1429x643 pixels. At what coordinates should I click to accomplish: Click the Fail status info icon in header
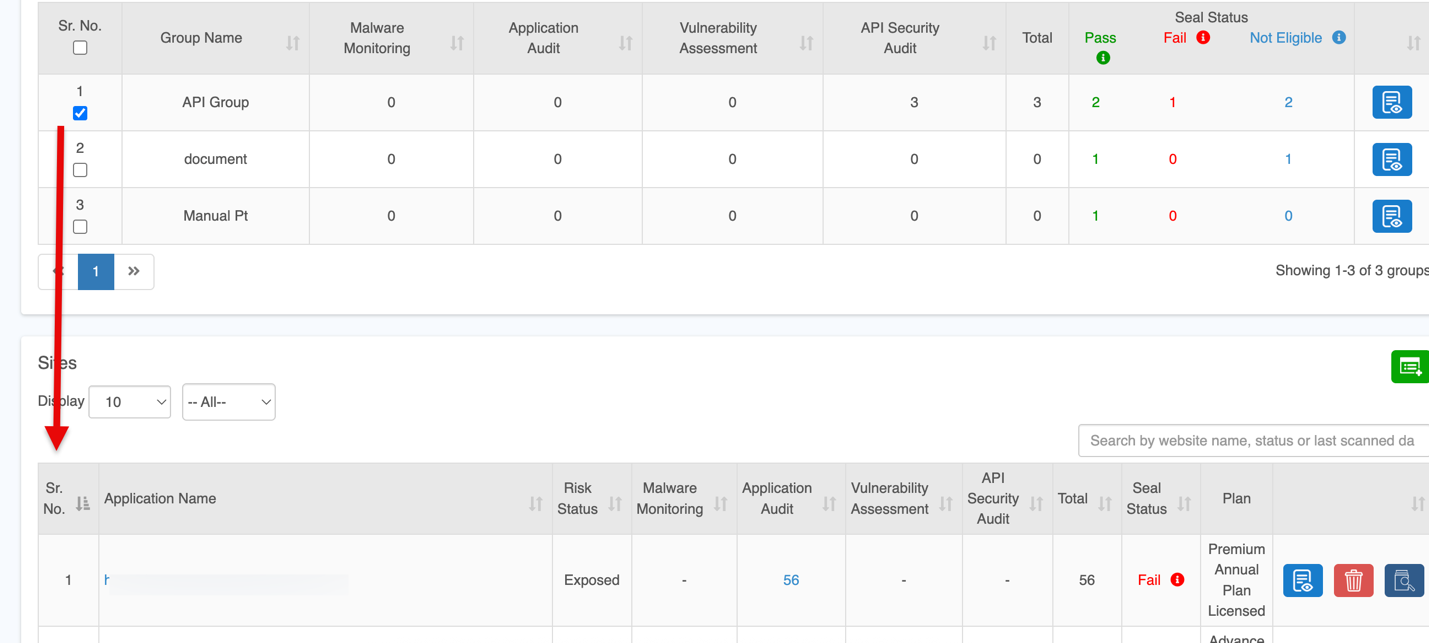coord(1203,38)
